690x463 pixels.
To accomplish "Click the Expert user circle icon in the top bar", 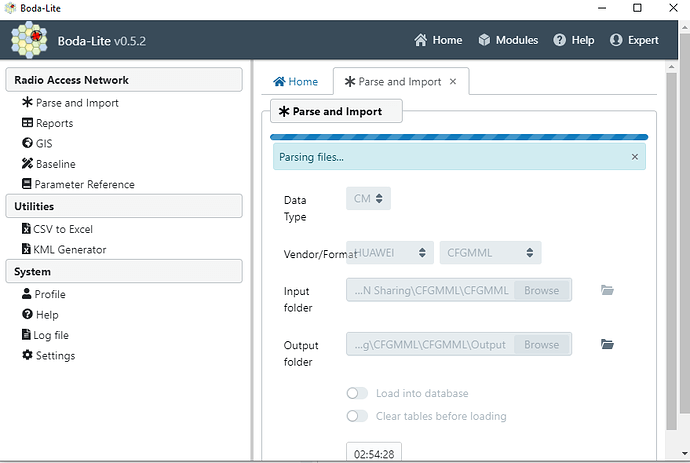I will click(616, 40).
